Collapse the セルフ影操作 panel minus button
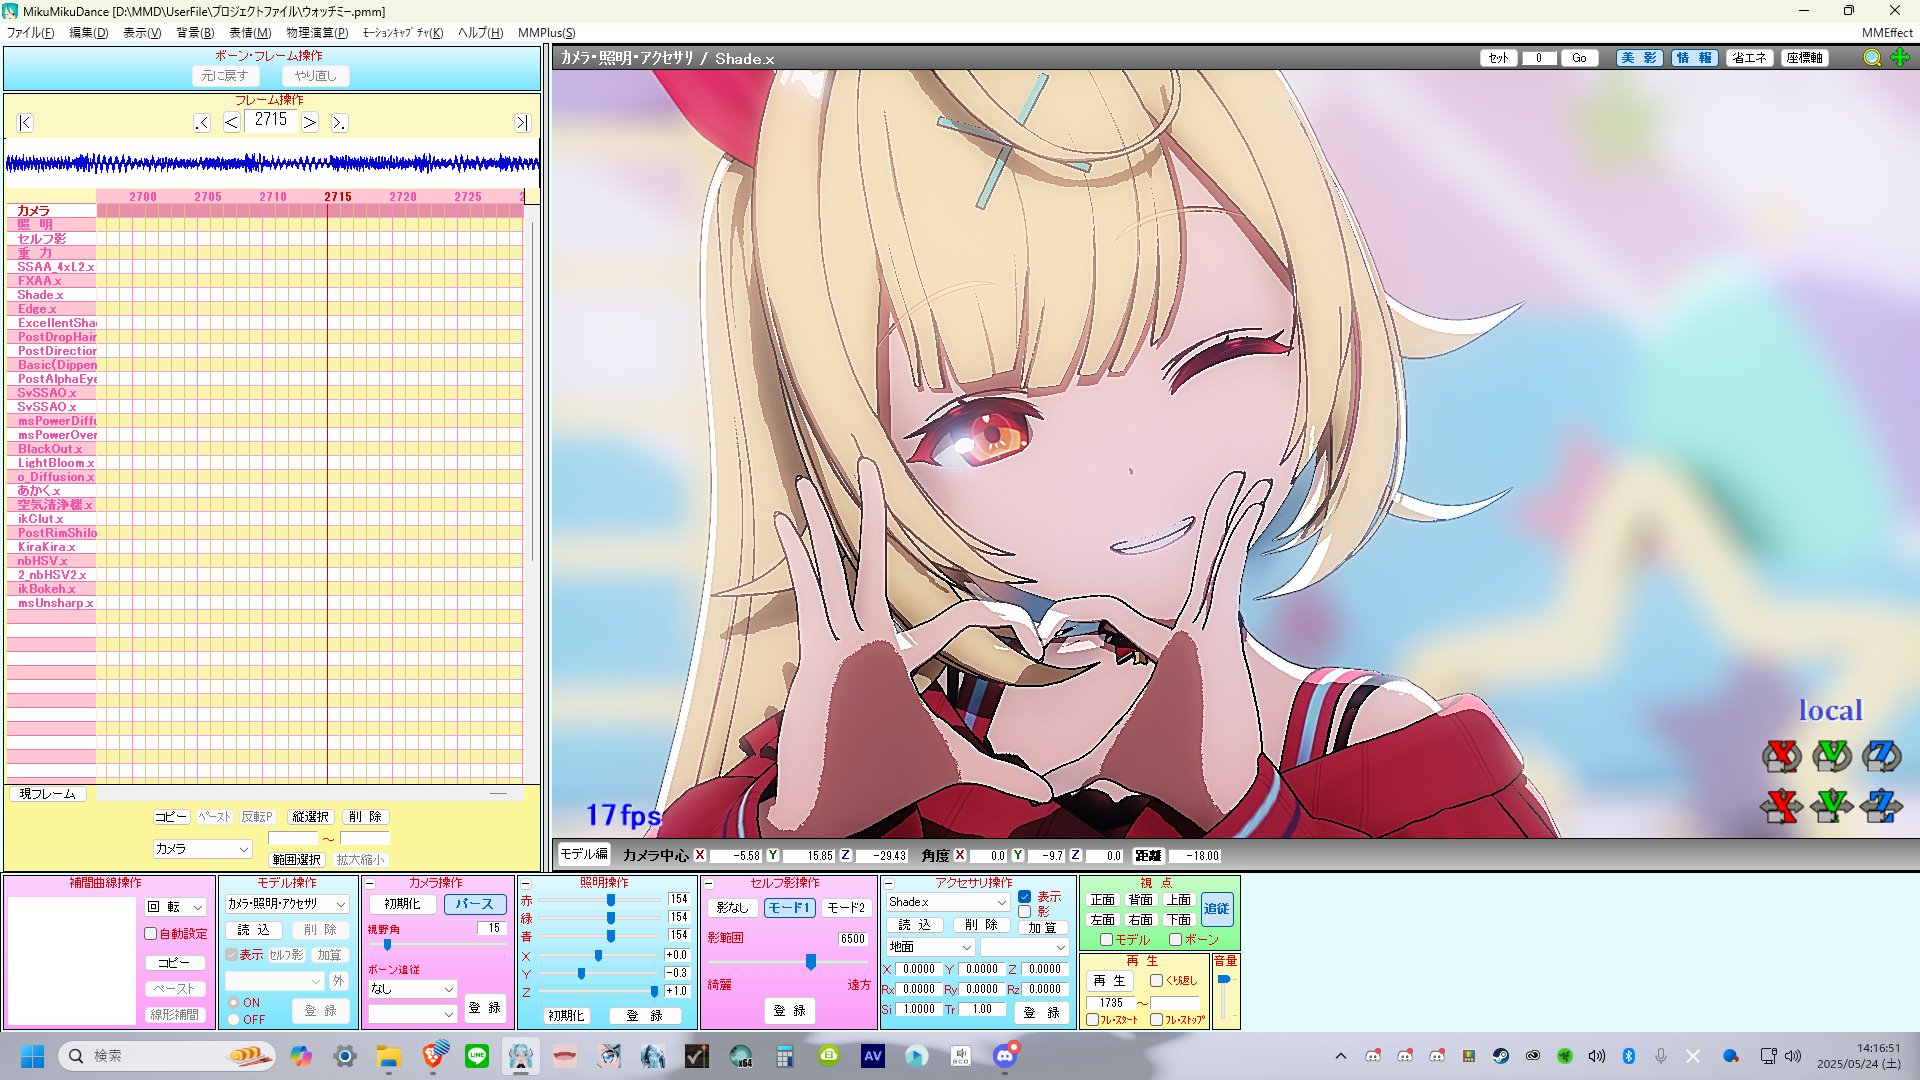The width and height of the screenshot is (1920, 1080). [x=709, y=883]
